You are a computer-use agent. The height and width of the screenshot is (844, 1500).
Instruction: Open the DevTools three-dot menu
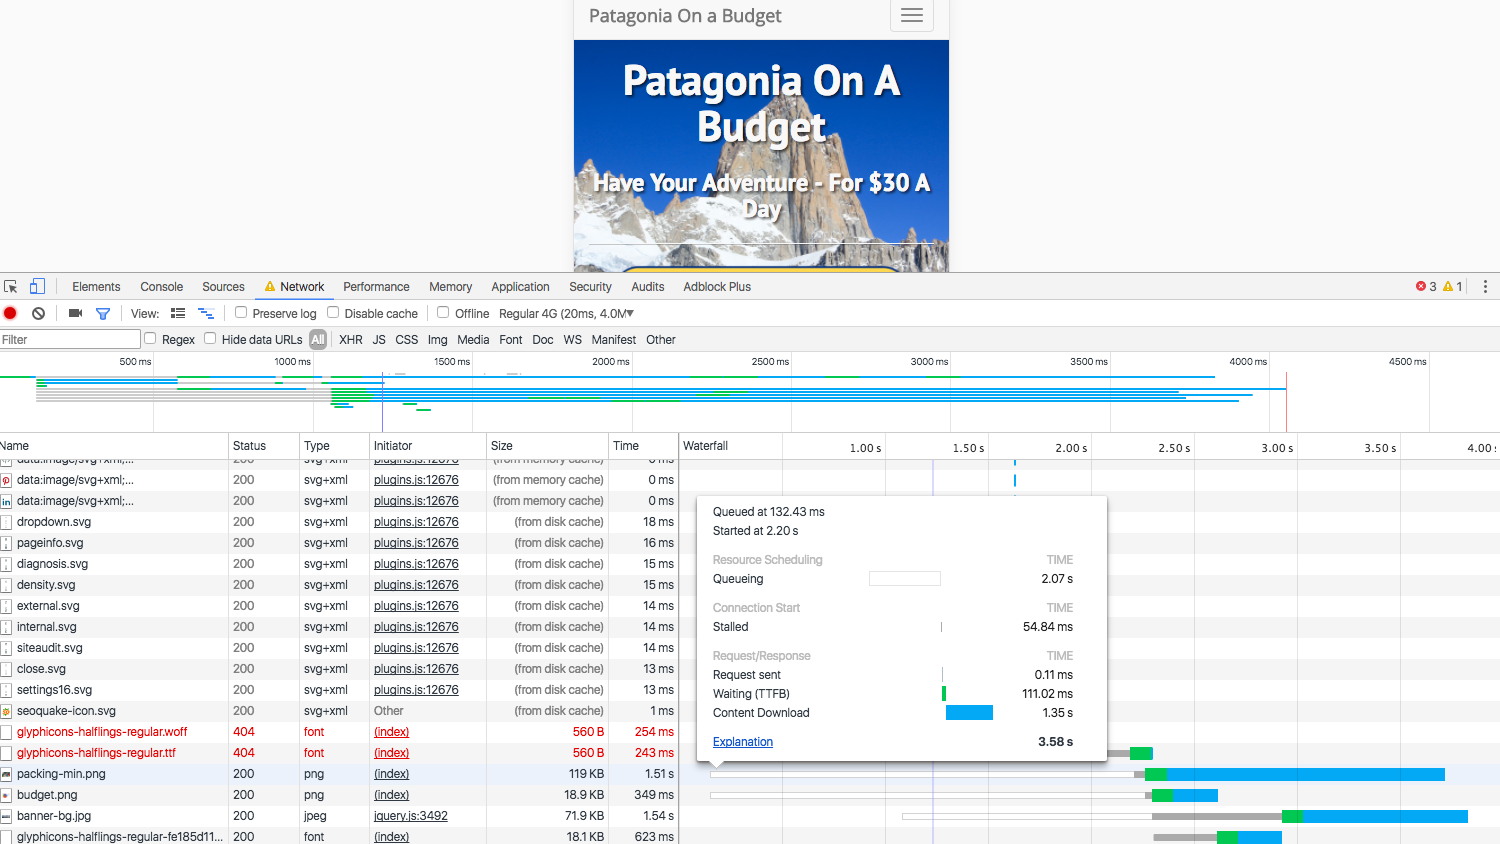pos(1485,286)
